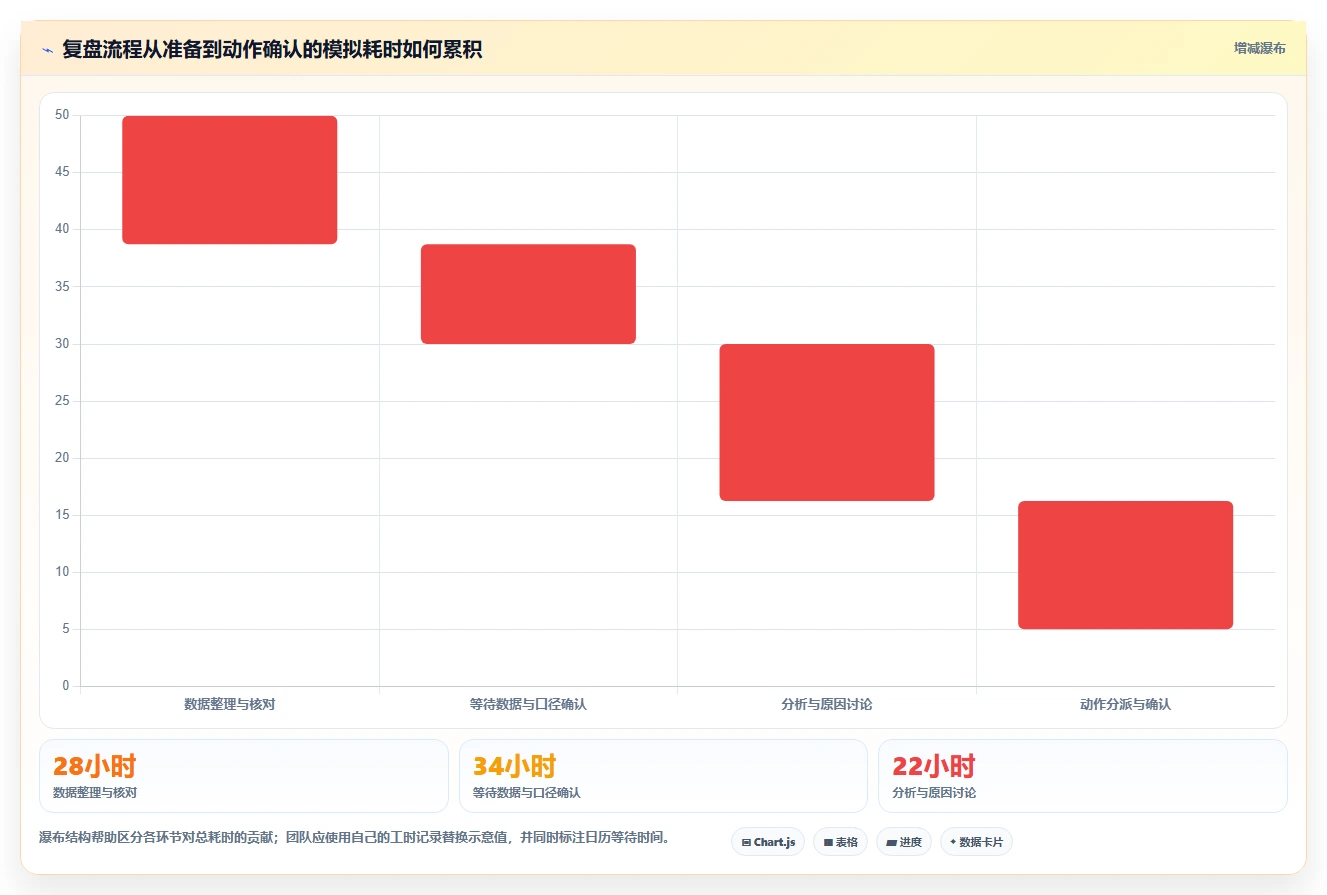Click the y-axis value 25

tap(62, 401)
